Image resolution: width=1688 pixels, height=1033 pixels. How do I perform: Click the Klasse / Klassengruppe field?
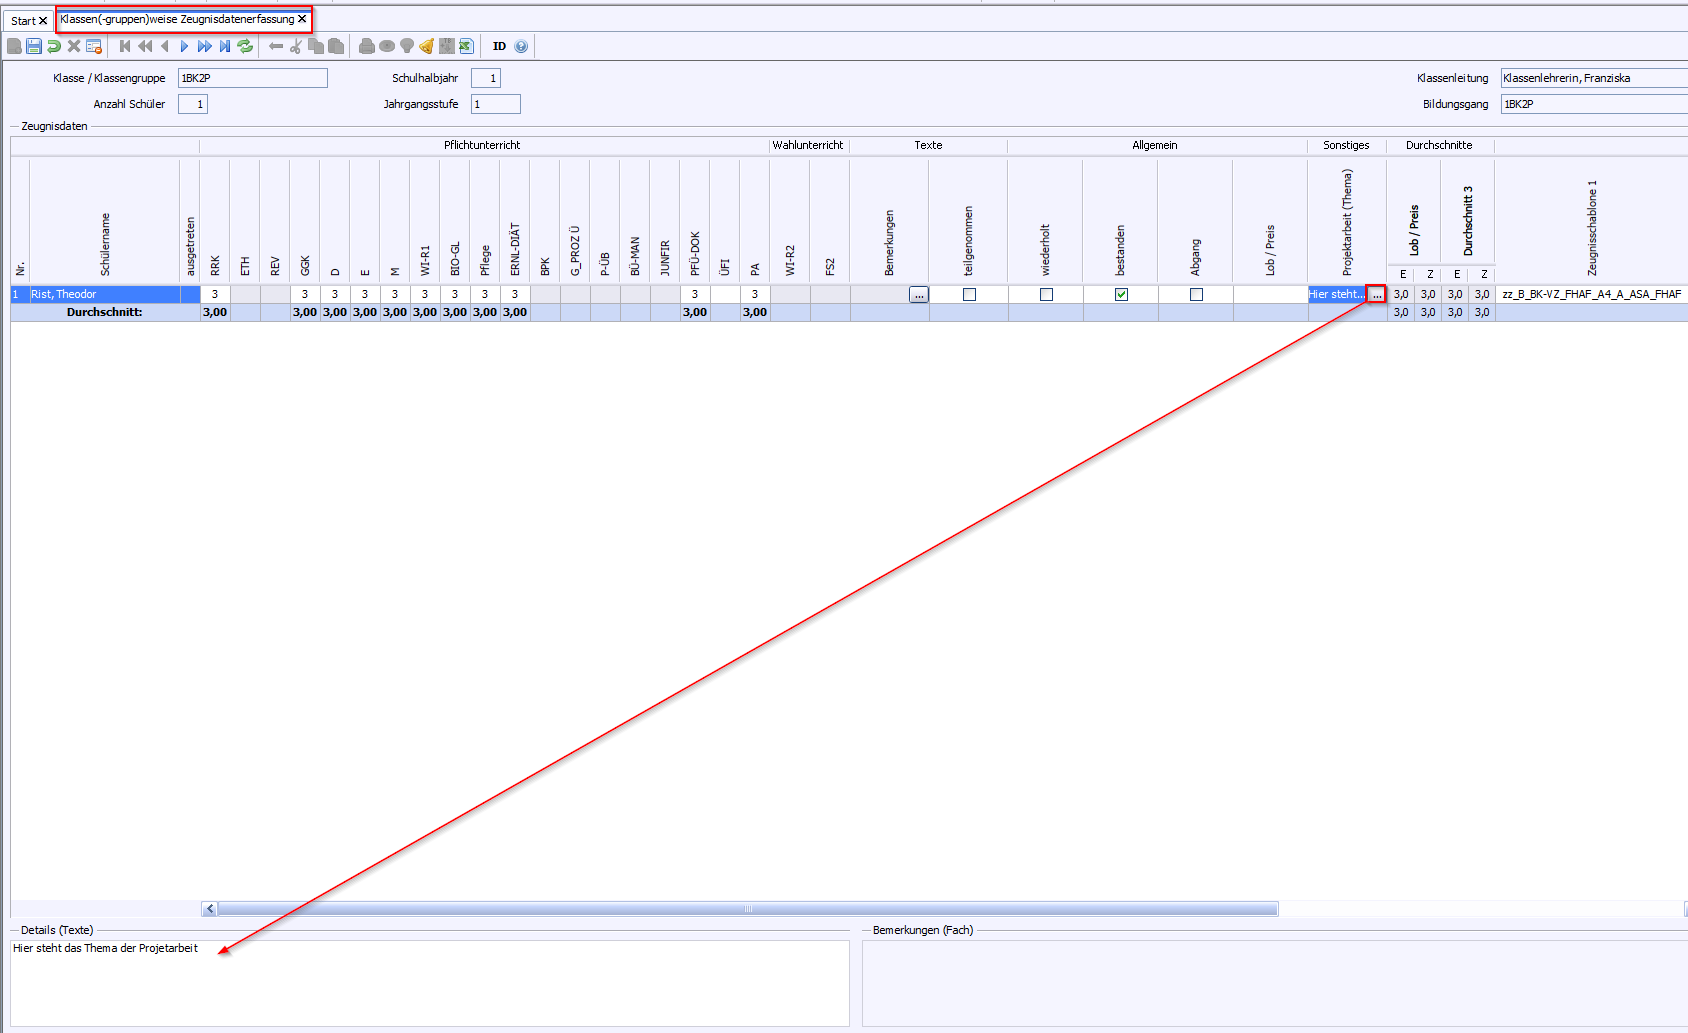point(252,78)
